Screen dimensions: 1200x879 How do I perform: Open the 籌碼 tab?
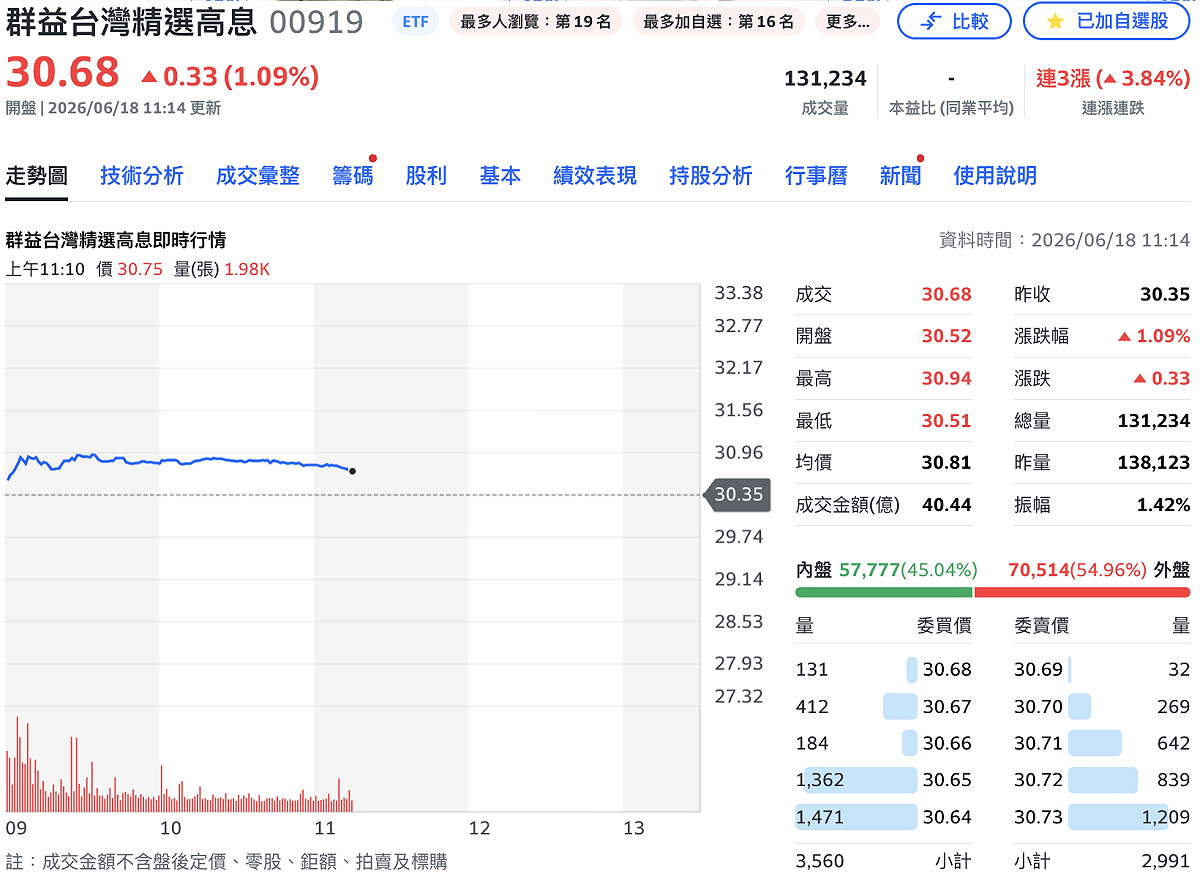coord(353,176)
